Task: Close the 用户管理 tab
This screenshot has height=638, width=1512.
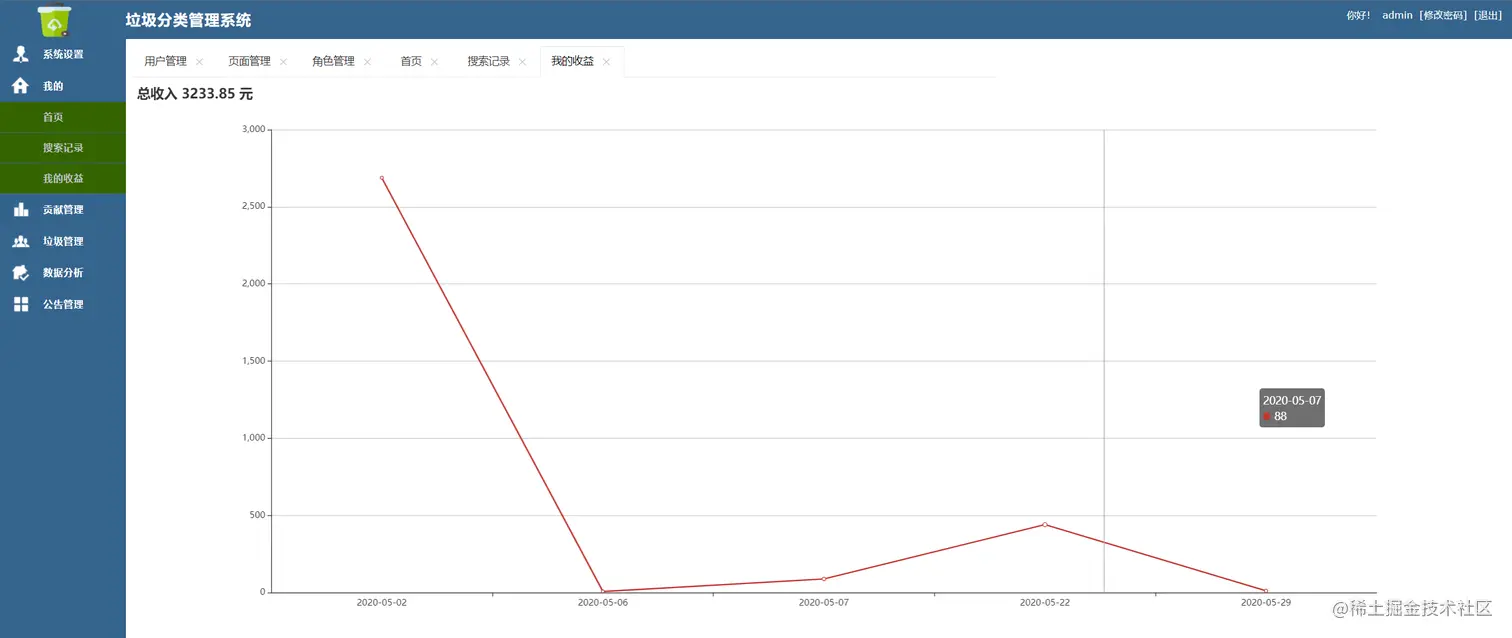Action: click(x=199, y=62)
